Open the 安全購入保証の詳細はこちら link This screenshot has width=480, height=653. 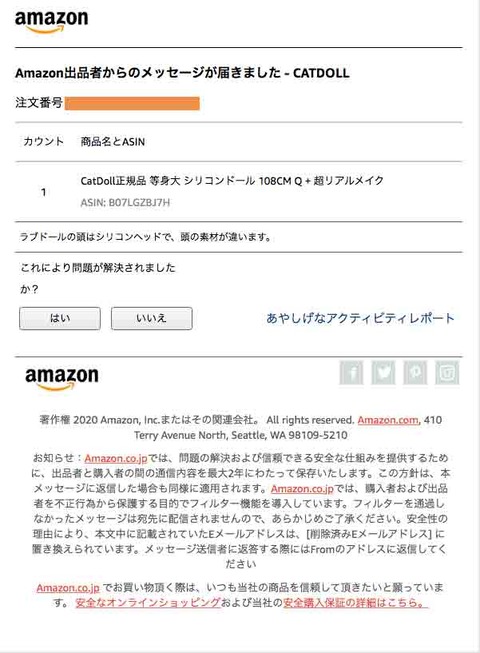[356, 603]
